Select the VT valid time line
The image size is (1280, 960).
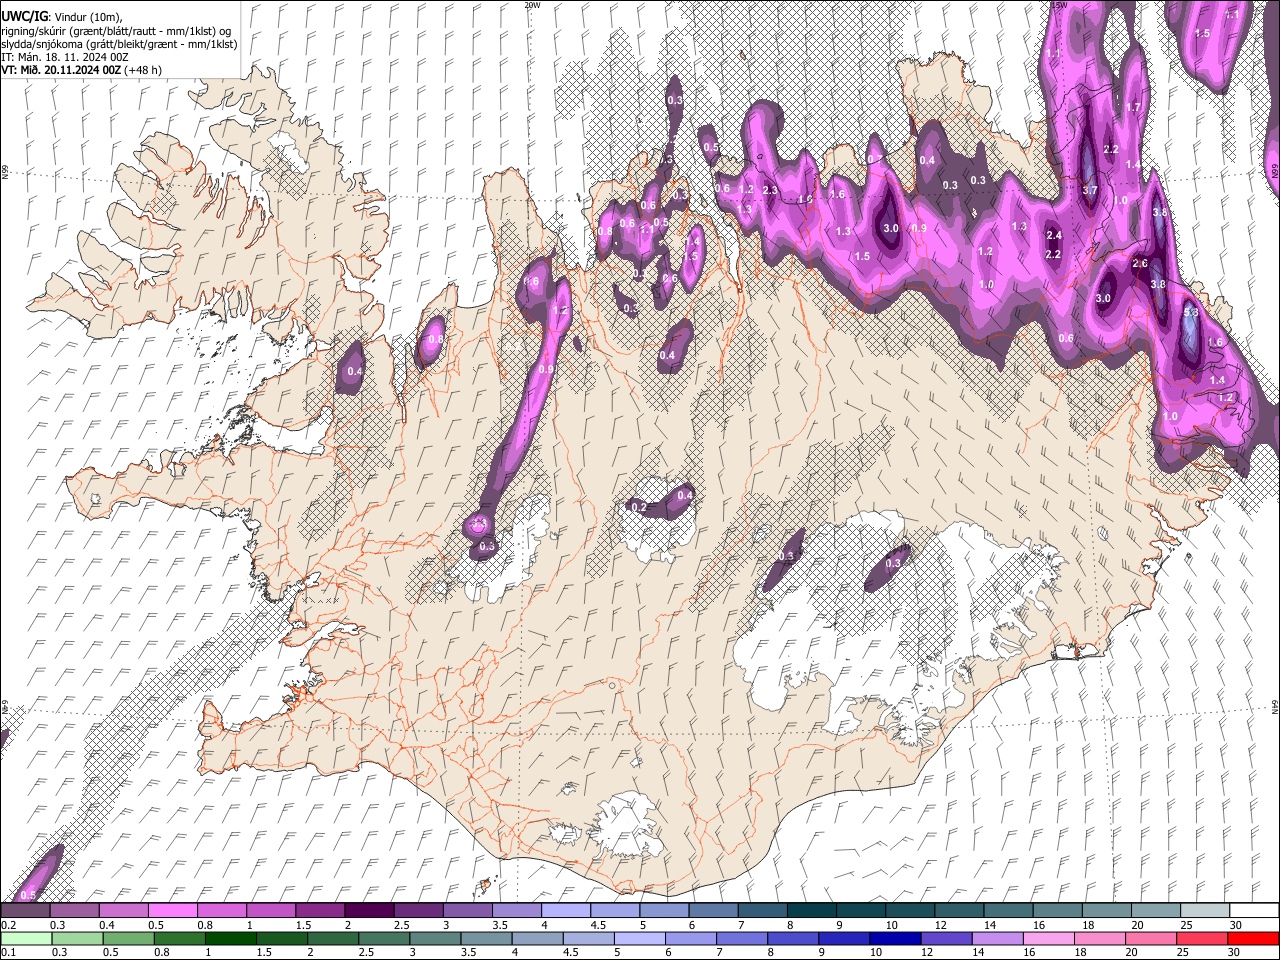(81, 70)
